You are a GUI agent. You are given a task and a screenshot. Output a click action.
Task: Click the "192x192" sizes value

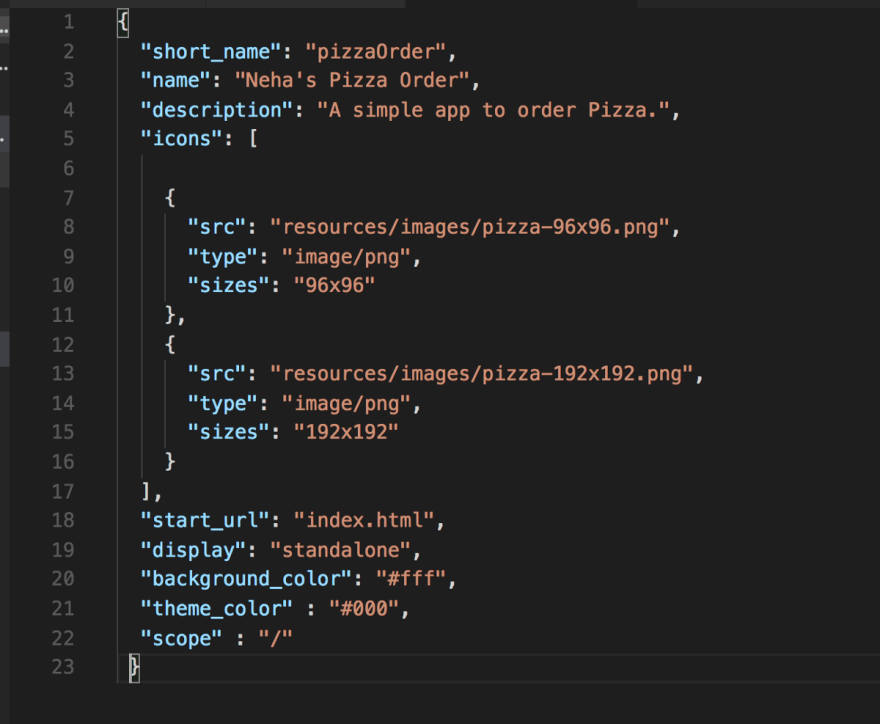(346, 432)
